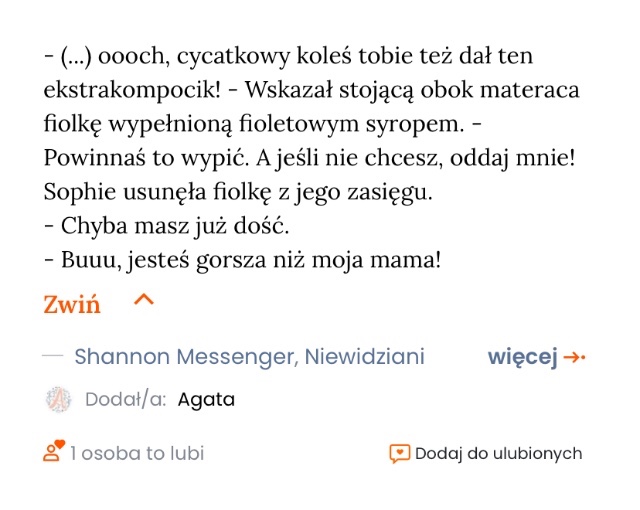This screenshot has width=640, height=510.
Task: Open the book title Niewidziani
Action: tap(365, 357)
